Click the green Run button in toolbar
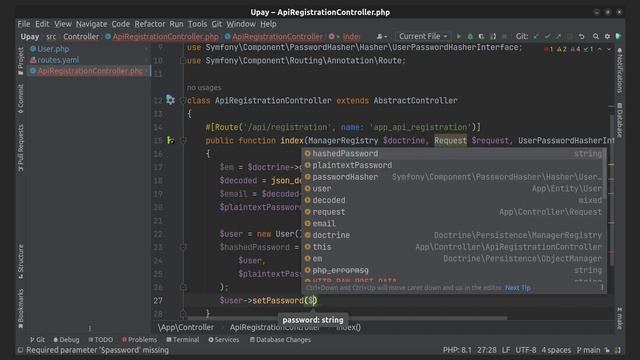Screen dimensions: 640x360 click(x=459, y=36)
